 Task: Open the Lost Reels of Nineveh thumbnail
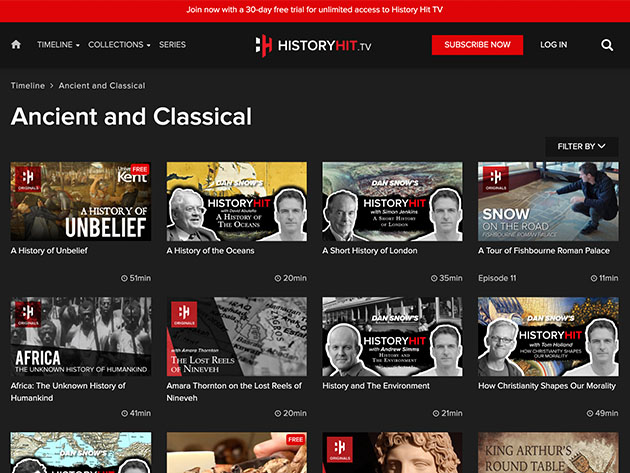[237, 337]
